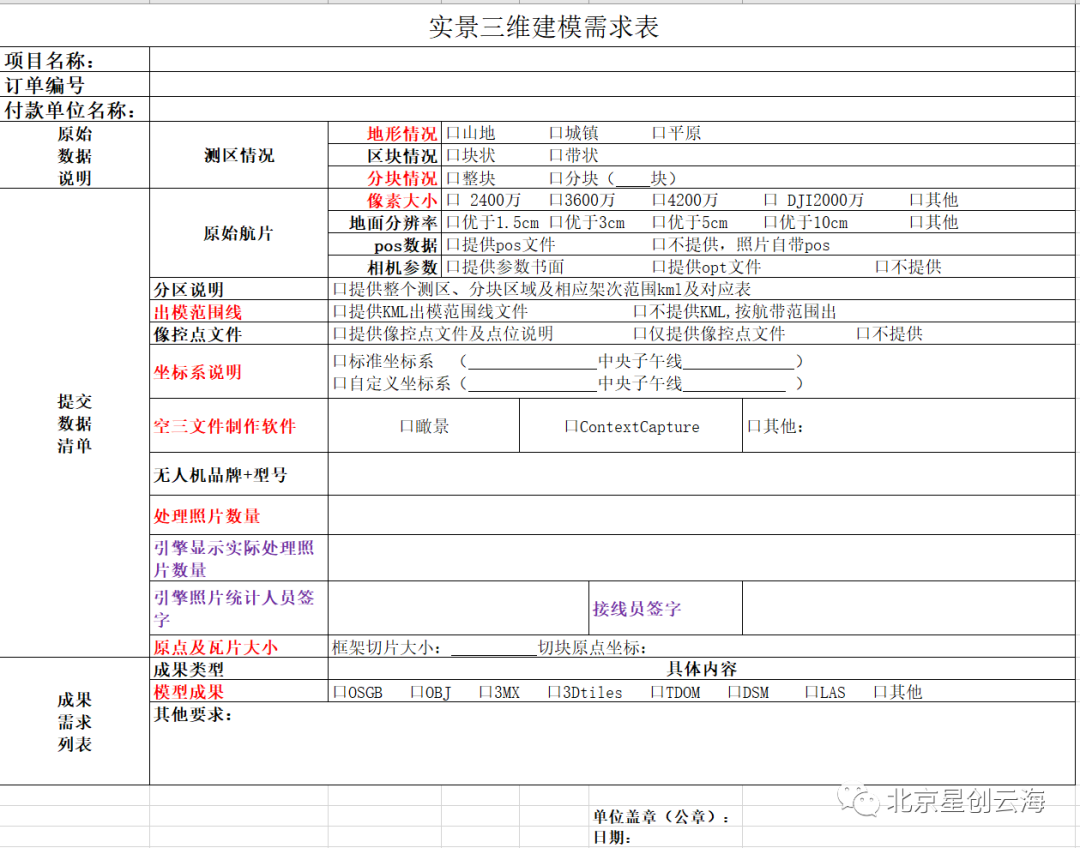Select the 3600万 pixel option
Image resolution: width=1080 pixels, height=848 pixels.
tap(556, 200)
